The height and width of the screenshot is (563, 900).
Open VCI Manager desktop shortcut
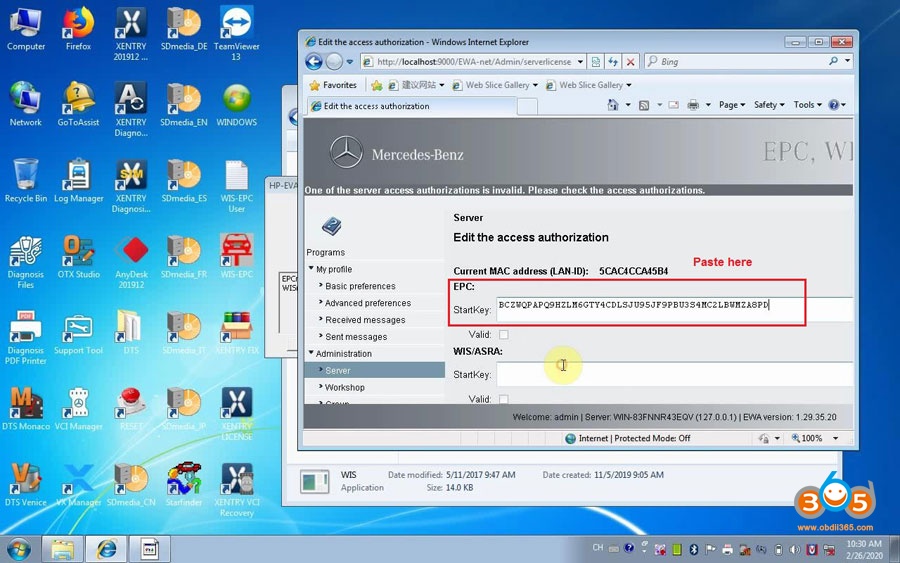coord(78,409)
